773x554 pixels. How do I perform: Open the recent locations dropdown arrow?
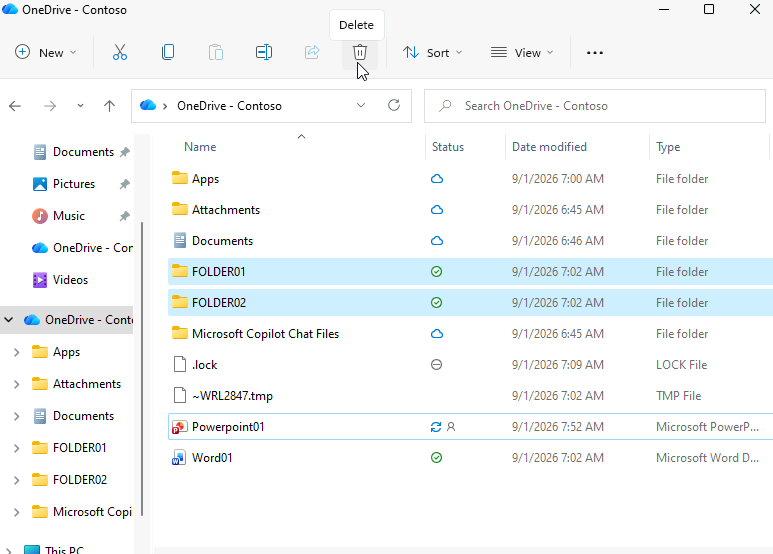[80, 106]
